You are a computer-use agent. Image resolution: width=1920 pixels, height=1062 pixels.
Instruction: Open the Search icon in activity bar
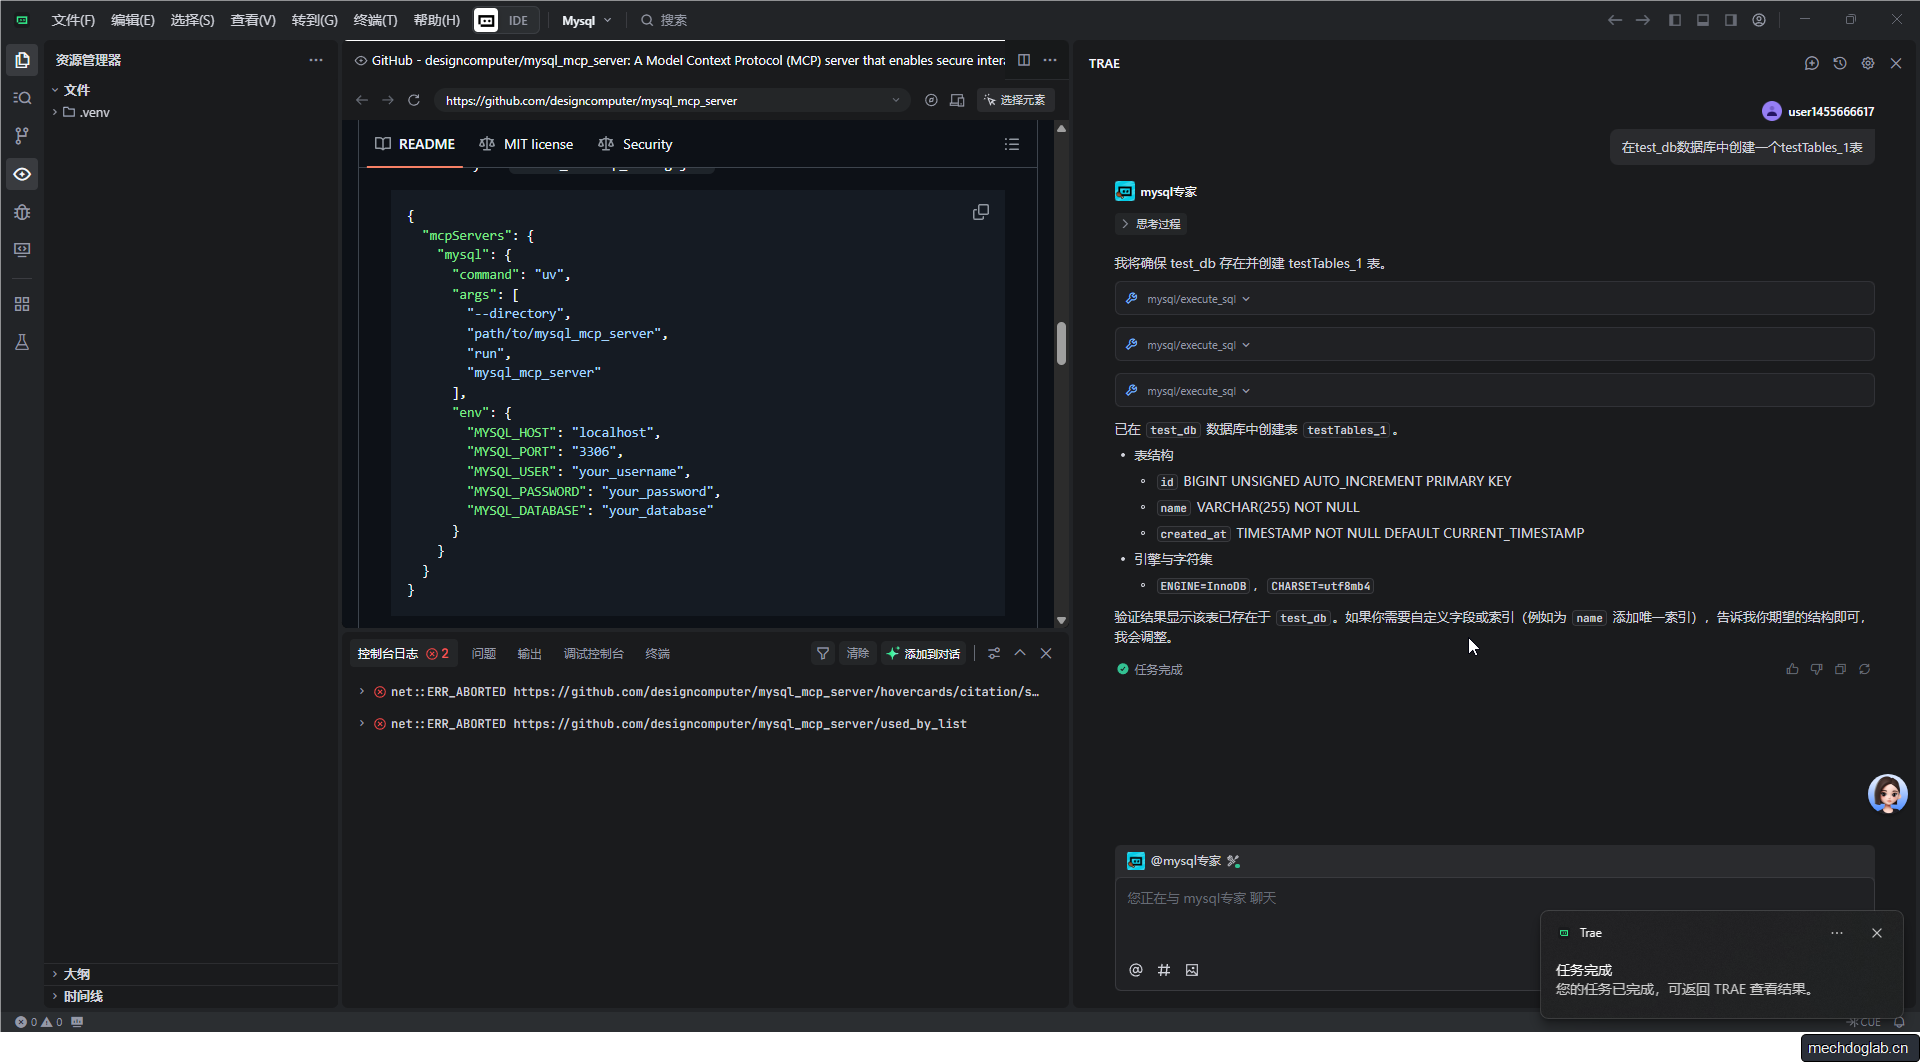tap(22, 98)
